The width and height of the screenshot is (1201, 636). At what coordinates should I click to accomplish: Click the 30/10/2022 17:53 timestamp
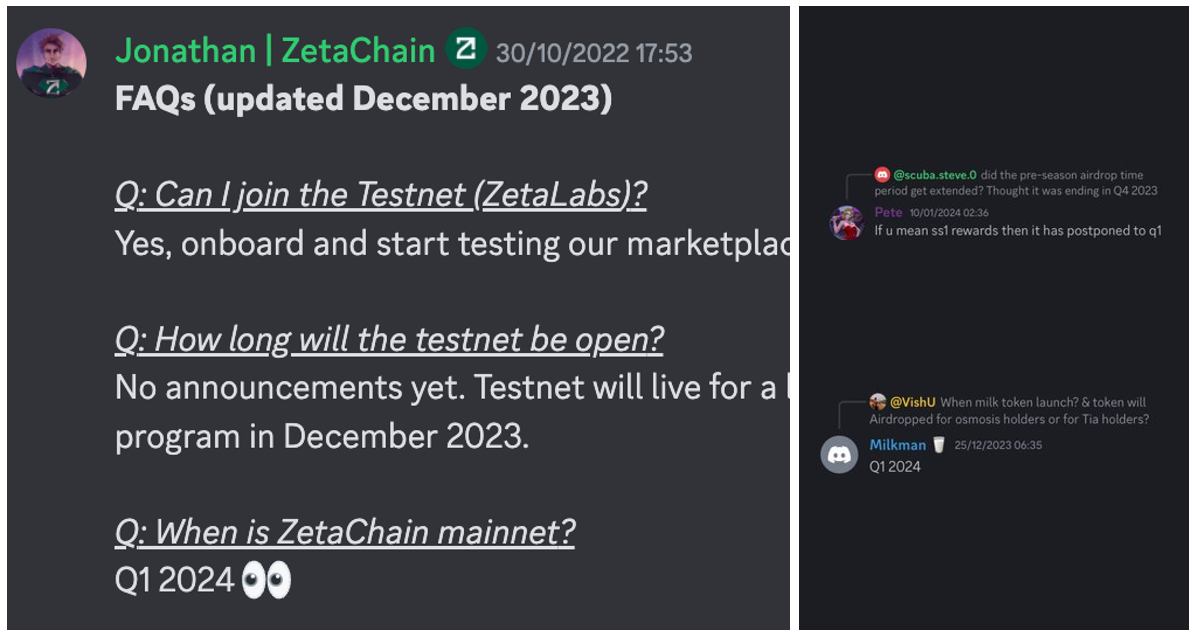click(x=594, y=53)
